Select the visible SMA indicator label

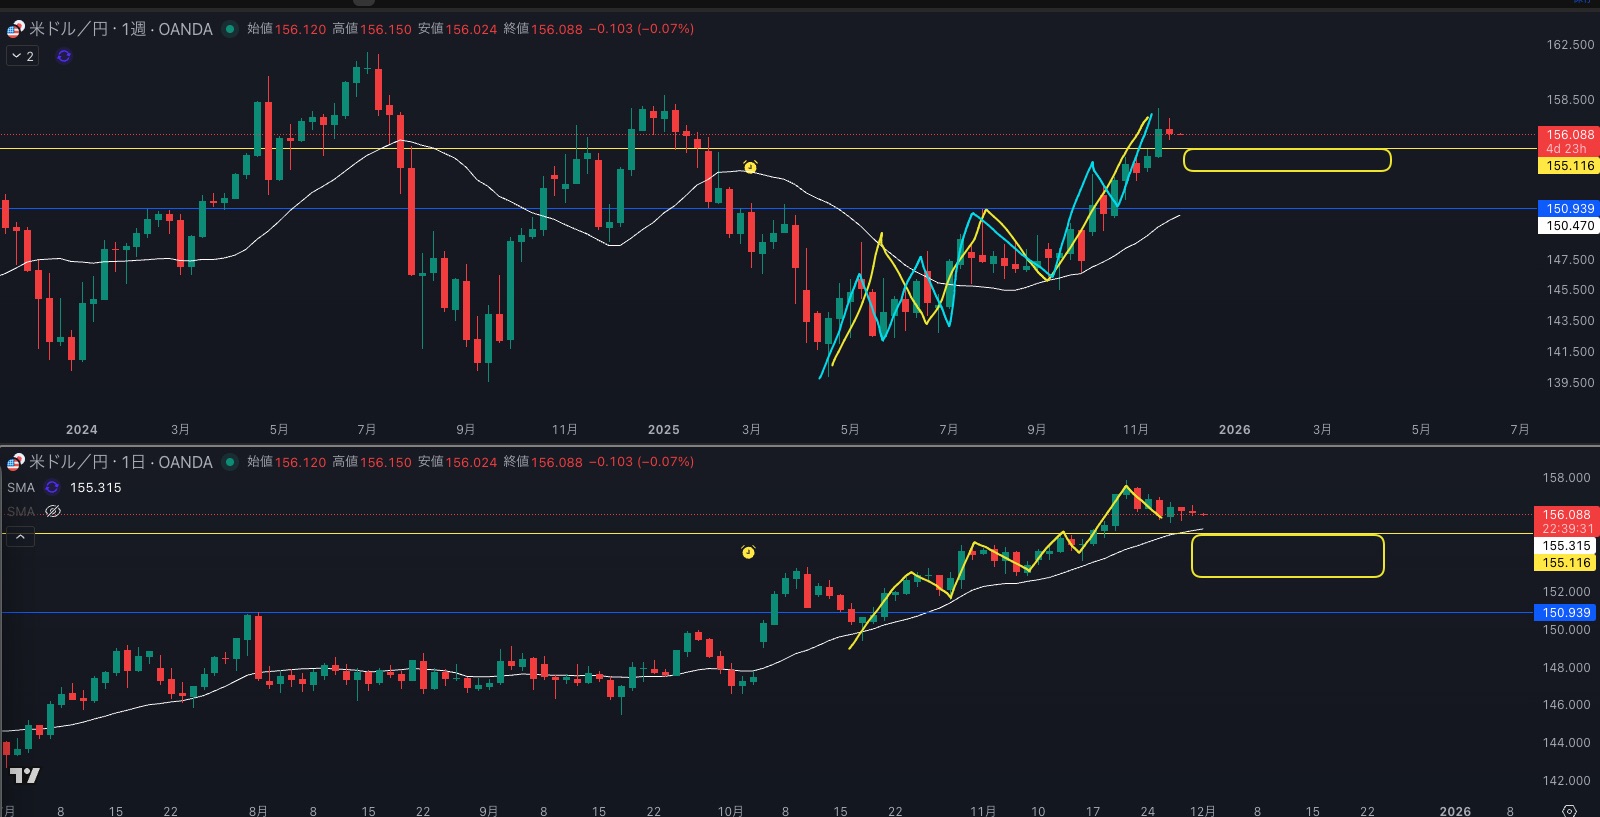(x=21, y=488)
